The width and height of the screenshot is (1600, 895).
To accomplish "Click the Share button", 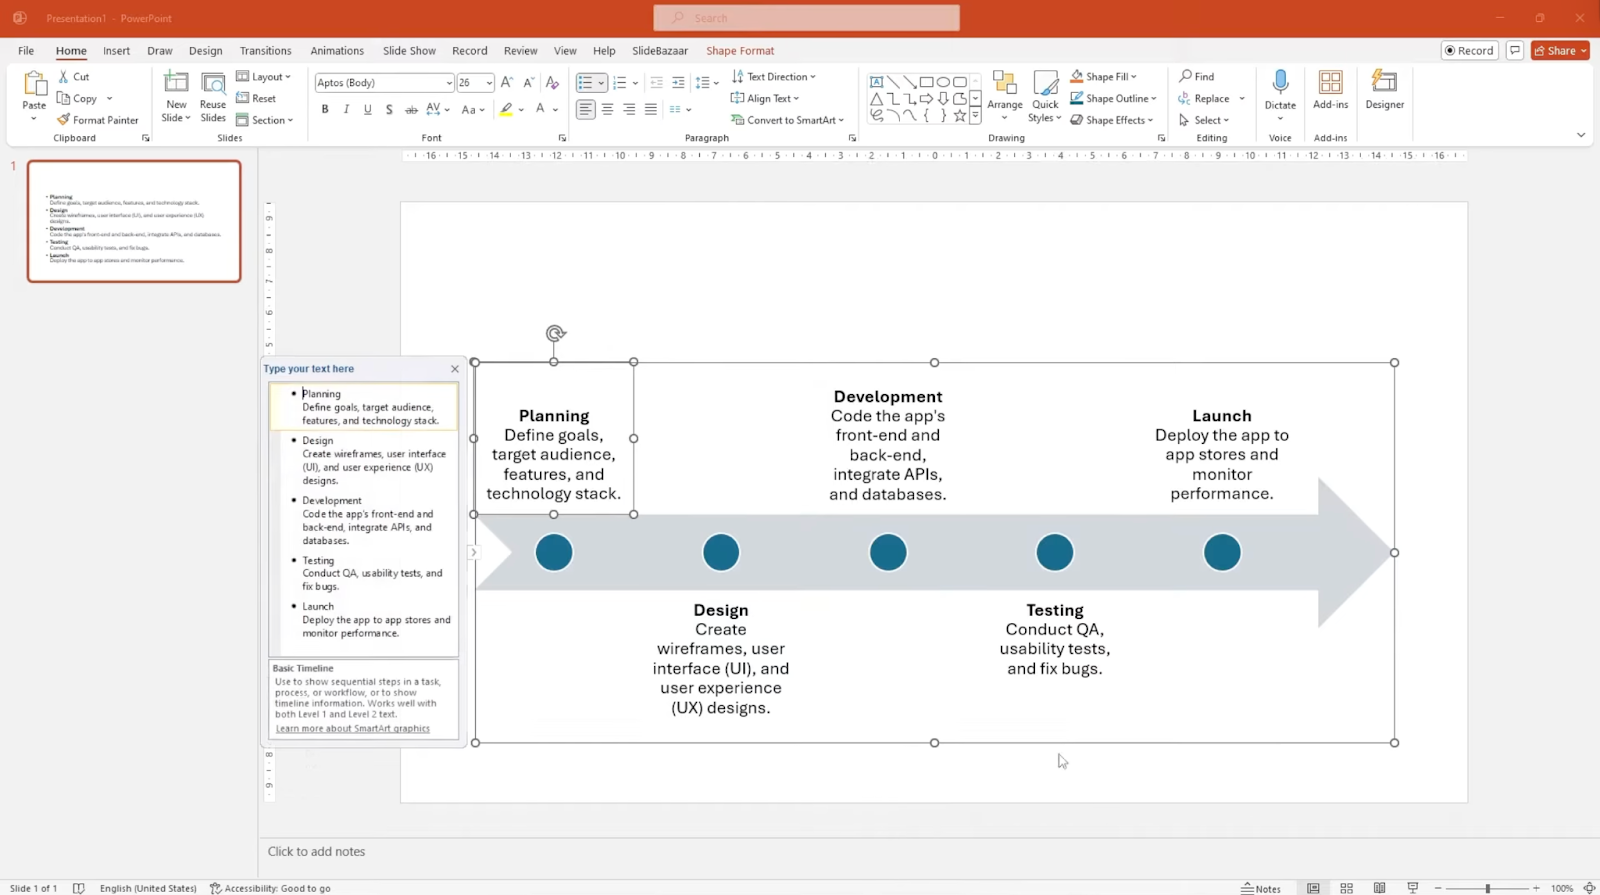I will 1560,51.
